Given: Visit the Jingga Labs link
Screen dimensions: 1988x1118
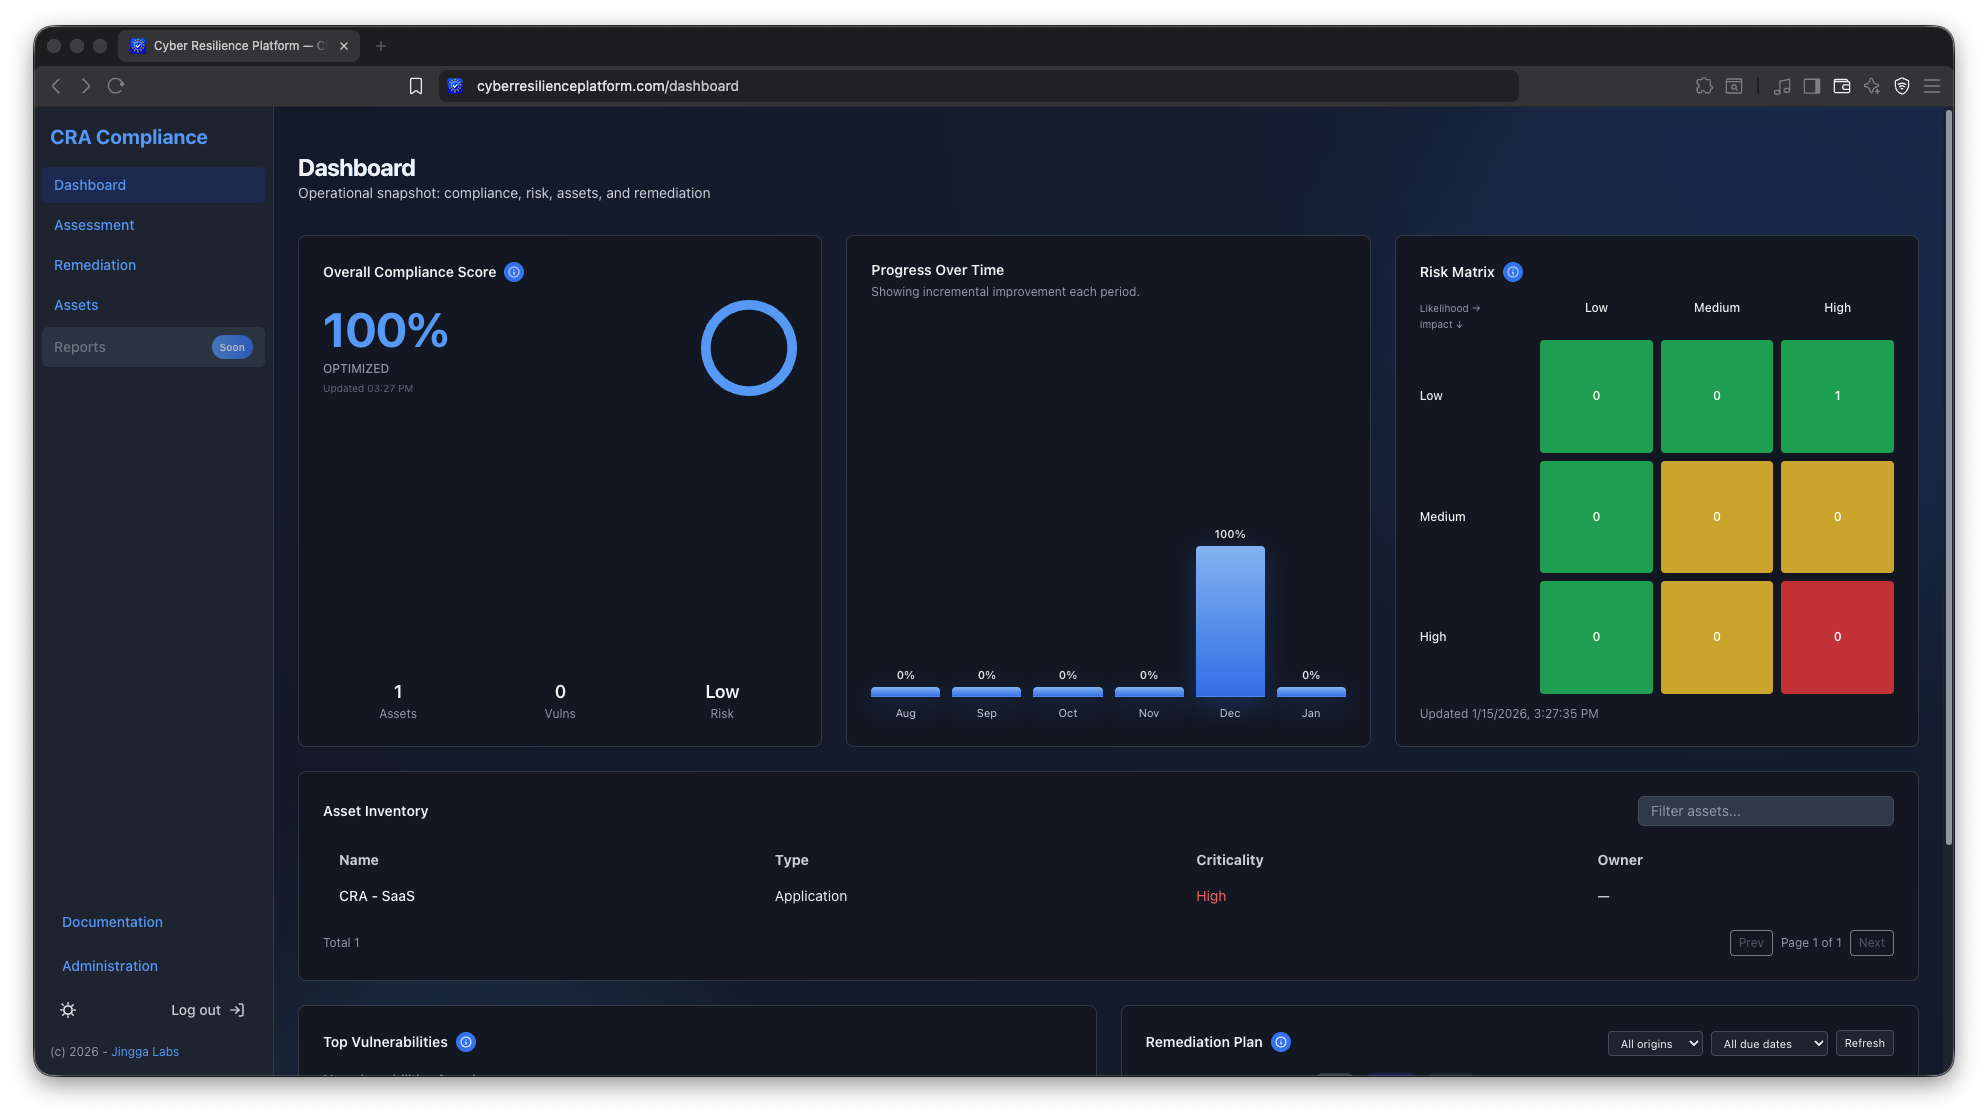Looking at the screenshot, I should coord(144,1051).
